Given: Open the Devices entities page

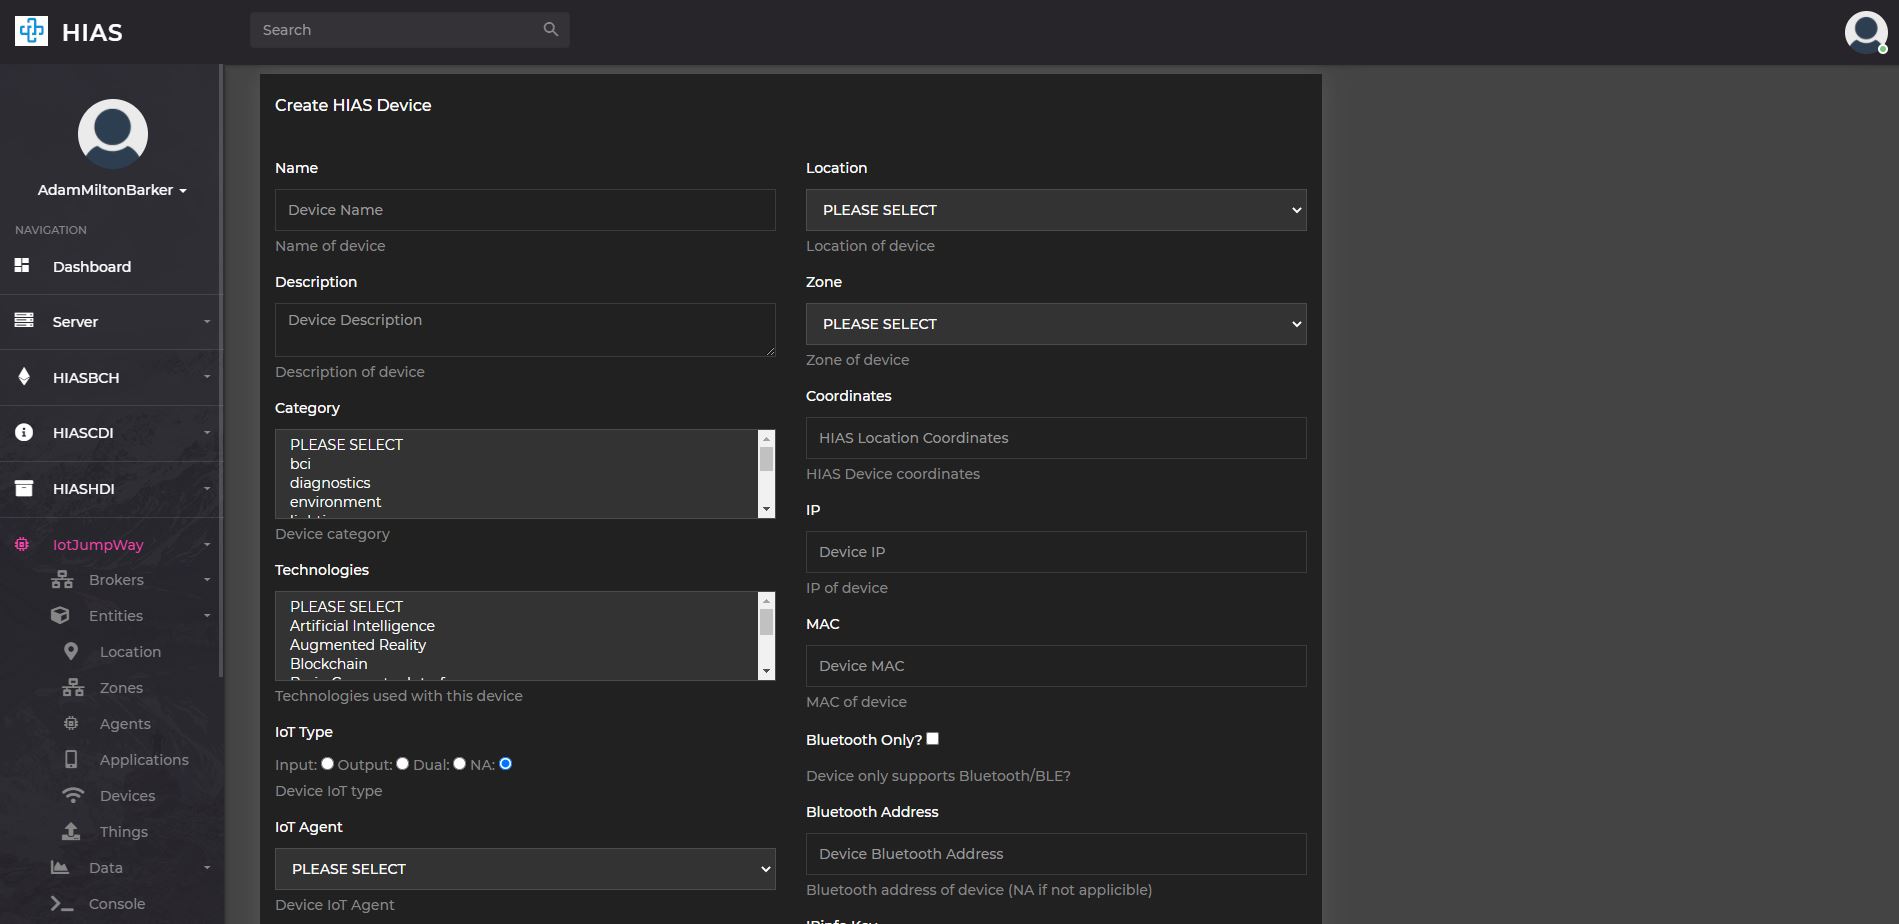Looking at the screenshot, I should pos(127,796).
